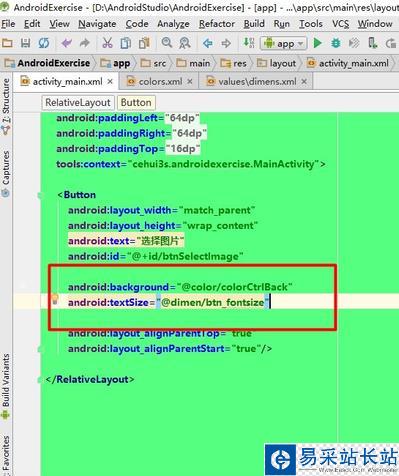
Task: Close the values\dimens.xml editor tab
Action: (304, 81)
